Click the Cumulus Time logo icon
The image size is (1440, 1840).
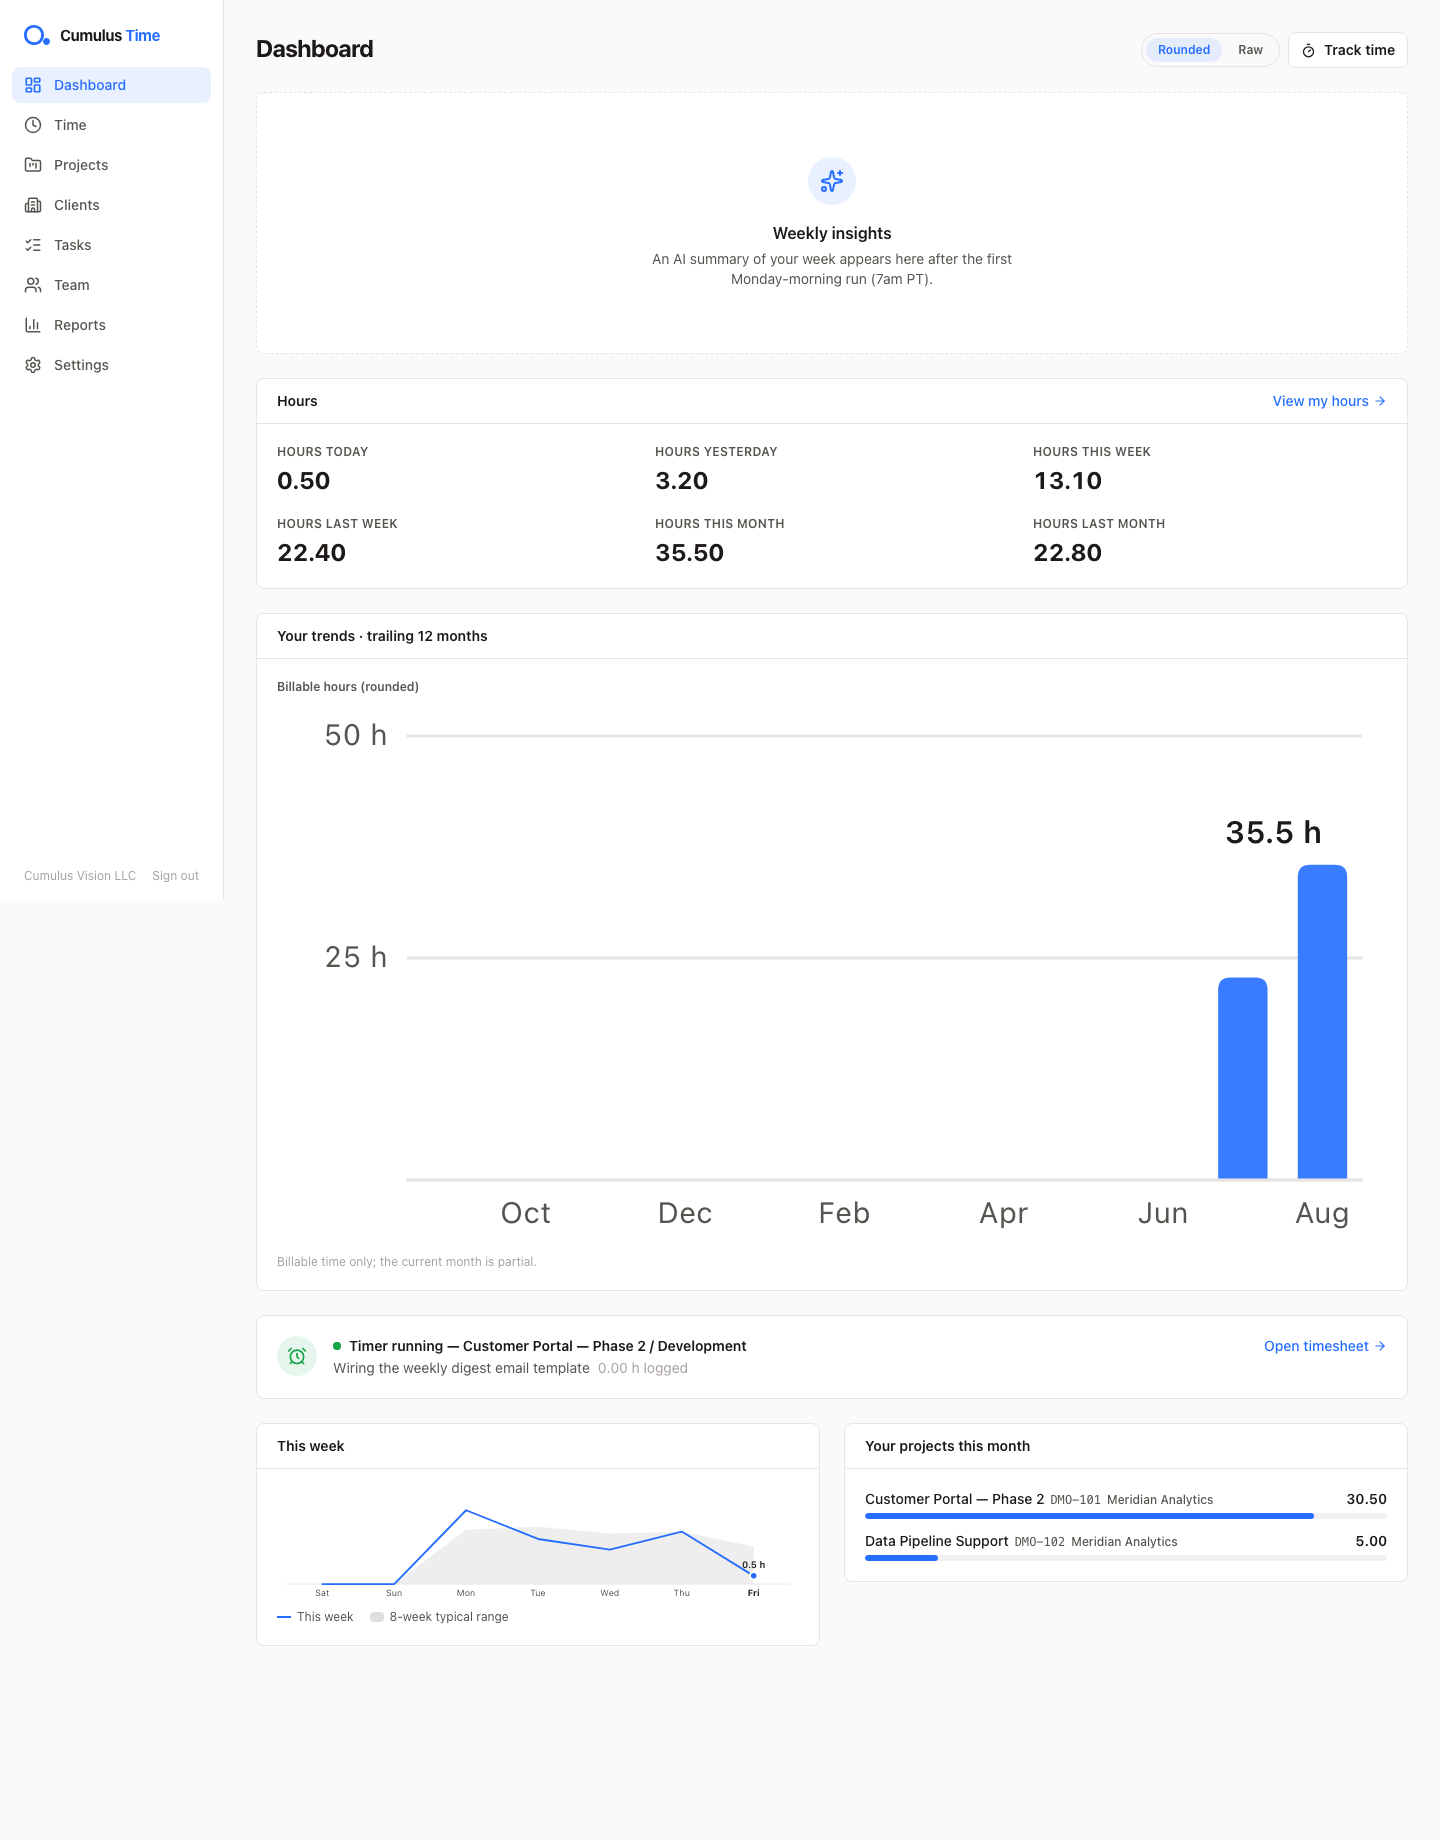(x=37, y=36)
